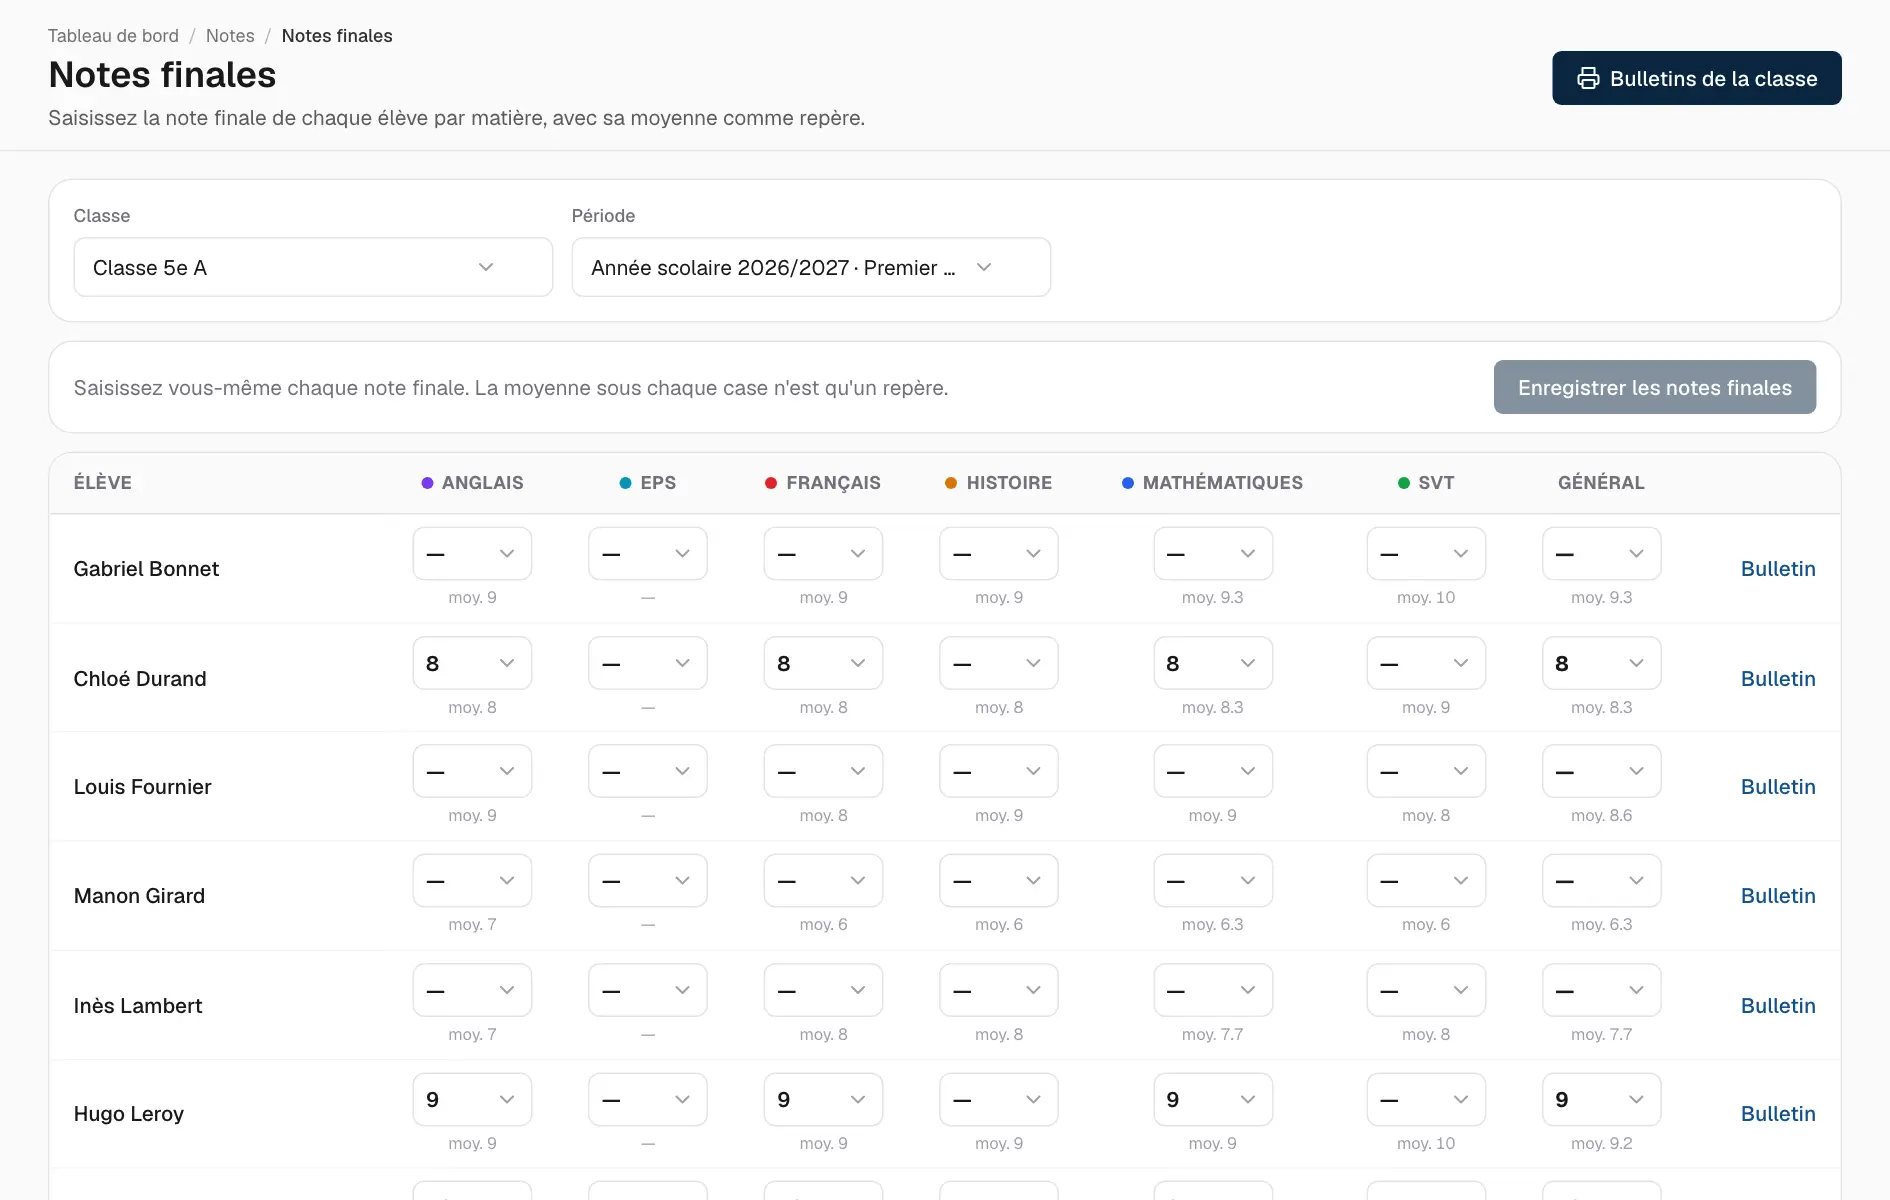Open Hugo Leroy's Général grade dropdown
The width and height of the screenshot is (1890, 1200).
coord(1601,1099)
